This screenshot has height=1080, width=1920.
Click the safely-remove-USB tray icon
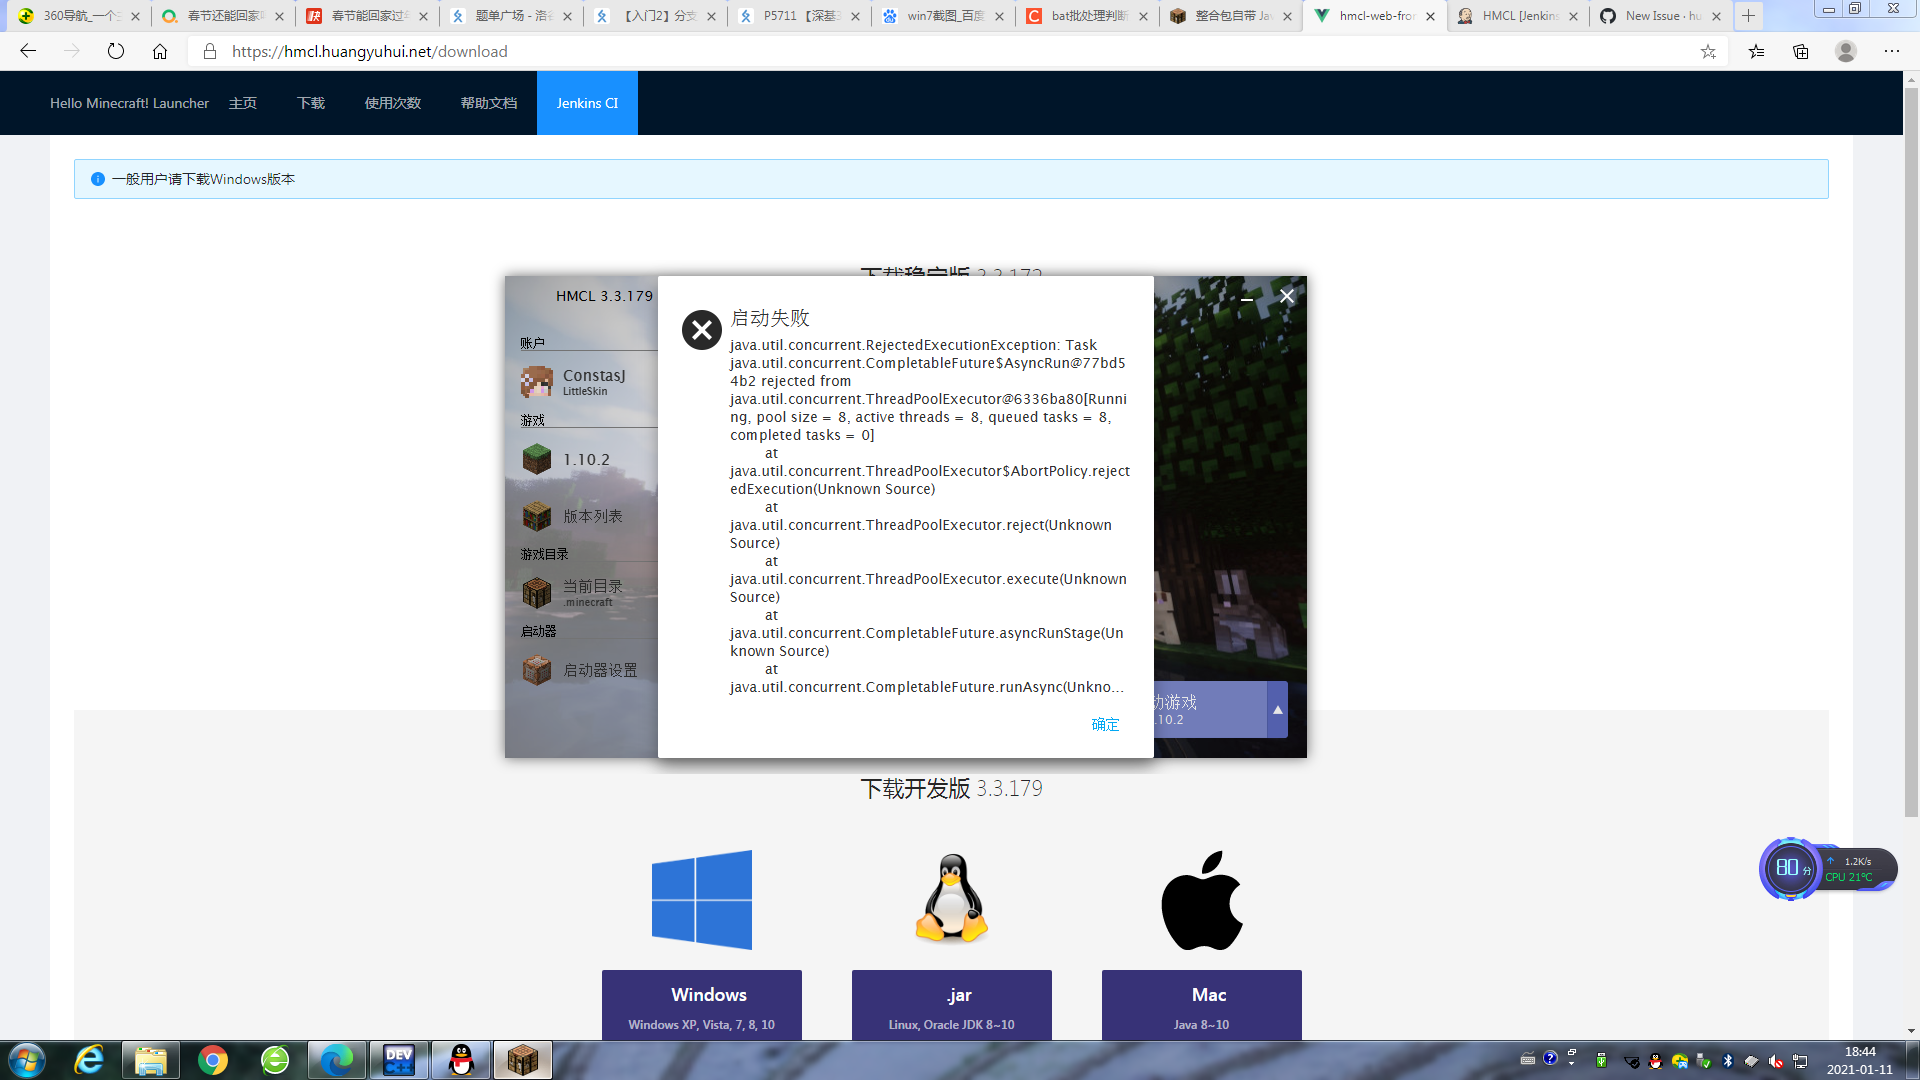click(1702, 1060)
